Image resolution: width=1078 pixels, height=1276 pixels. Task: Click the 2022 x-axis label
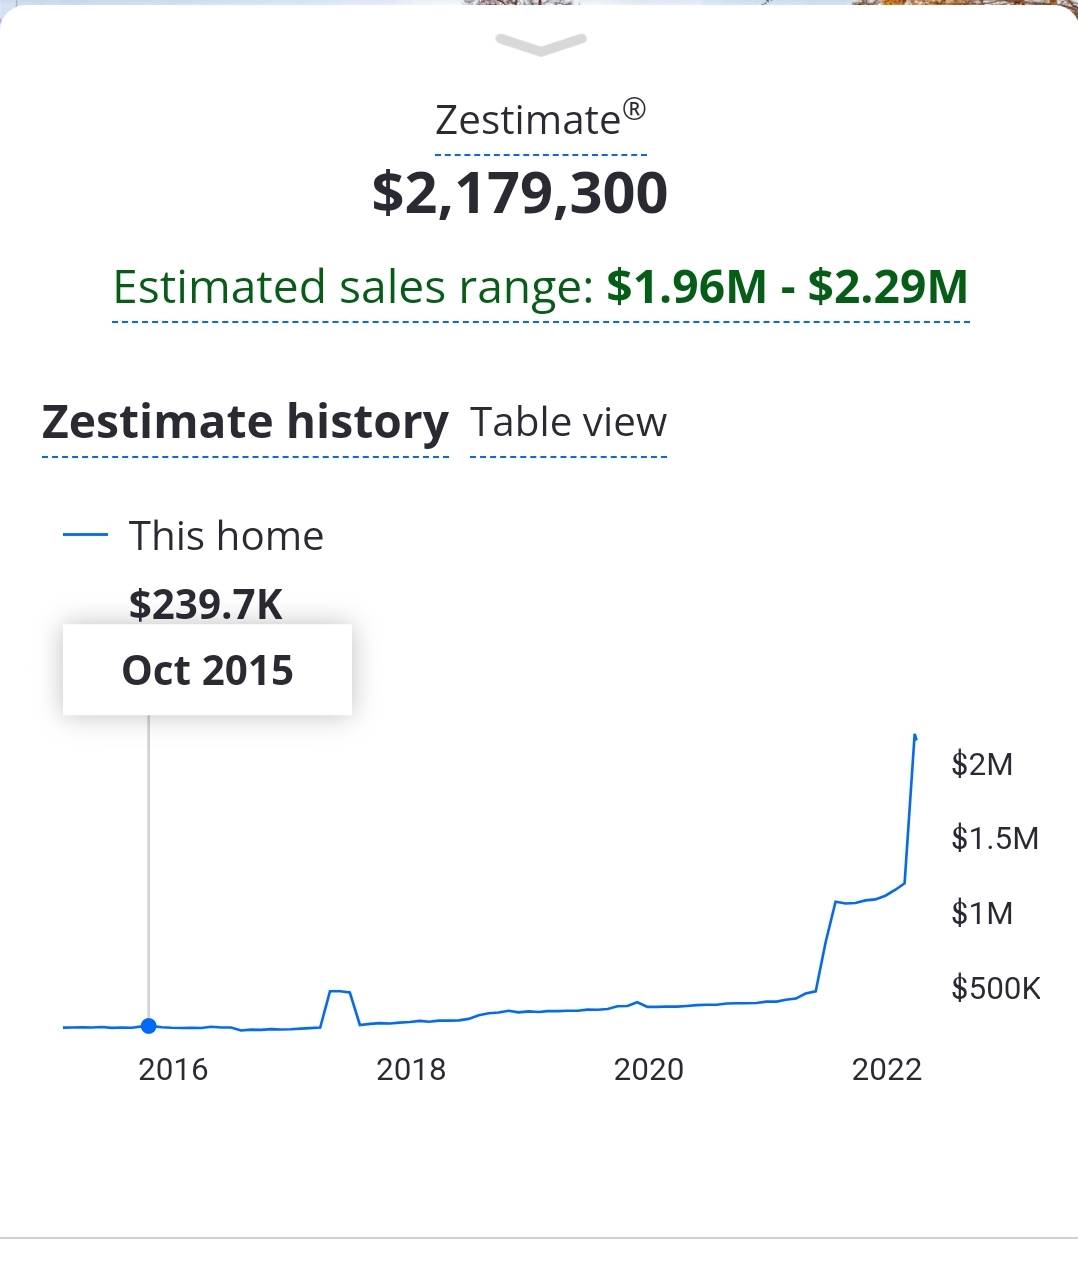tap(887, 1069)
